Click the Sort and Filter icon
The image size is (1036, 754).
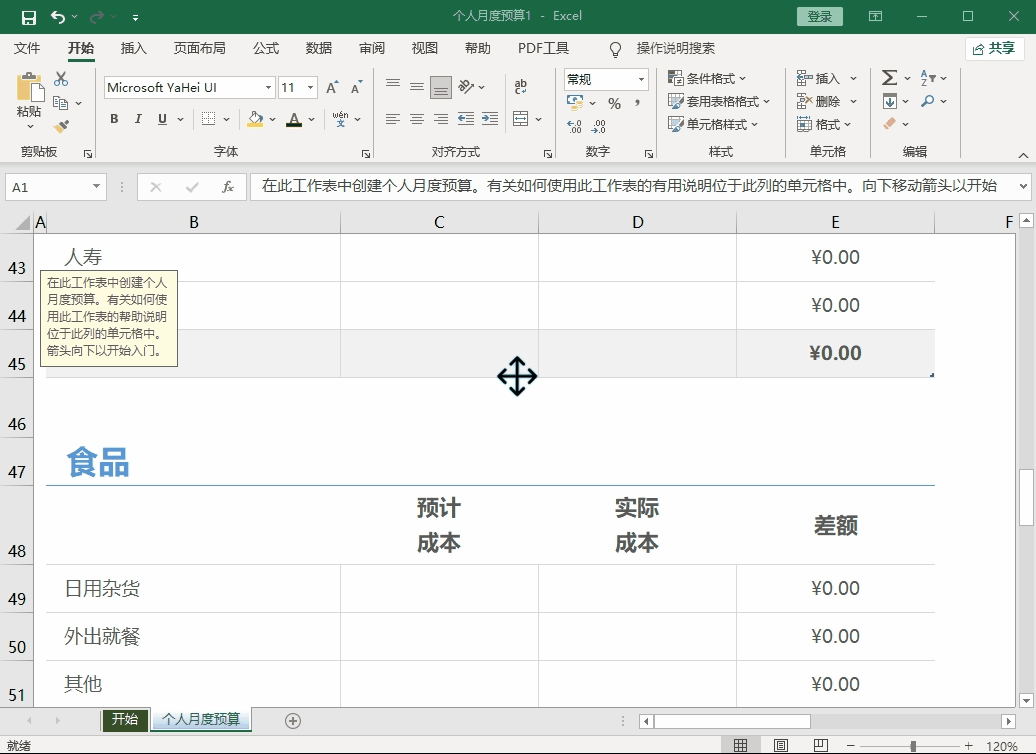coord(928,78)
